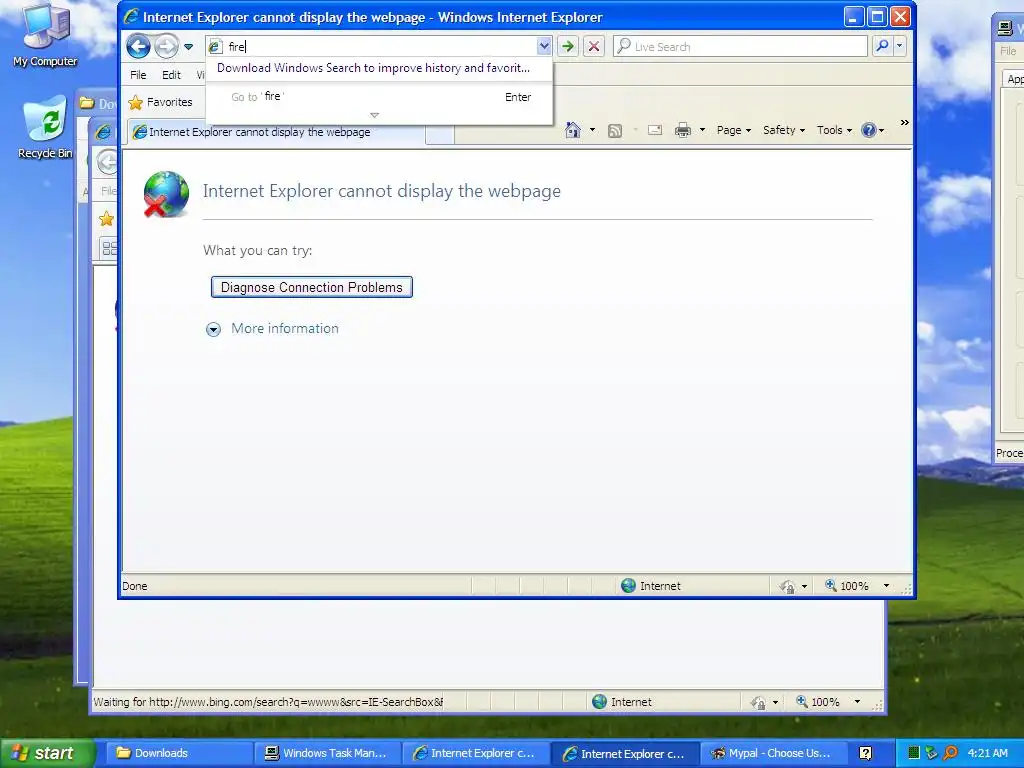1024x768 pixels.
Task: Expand the autocomplete list's down chevron
Action: (x=374, y=115)
